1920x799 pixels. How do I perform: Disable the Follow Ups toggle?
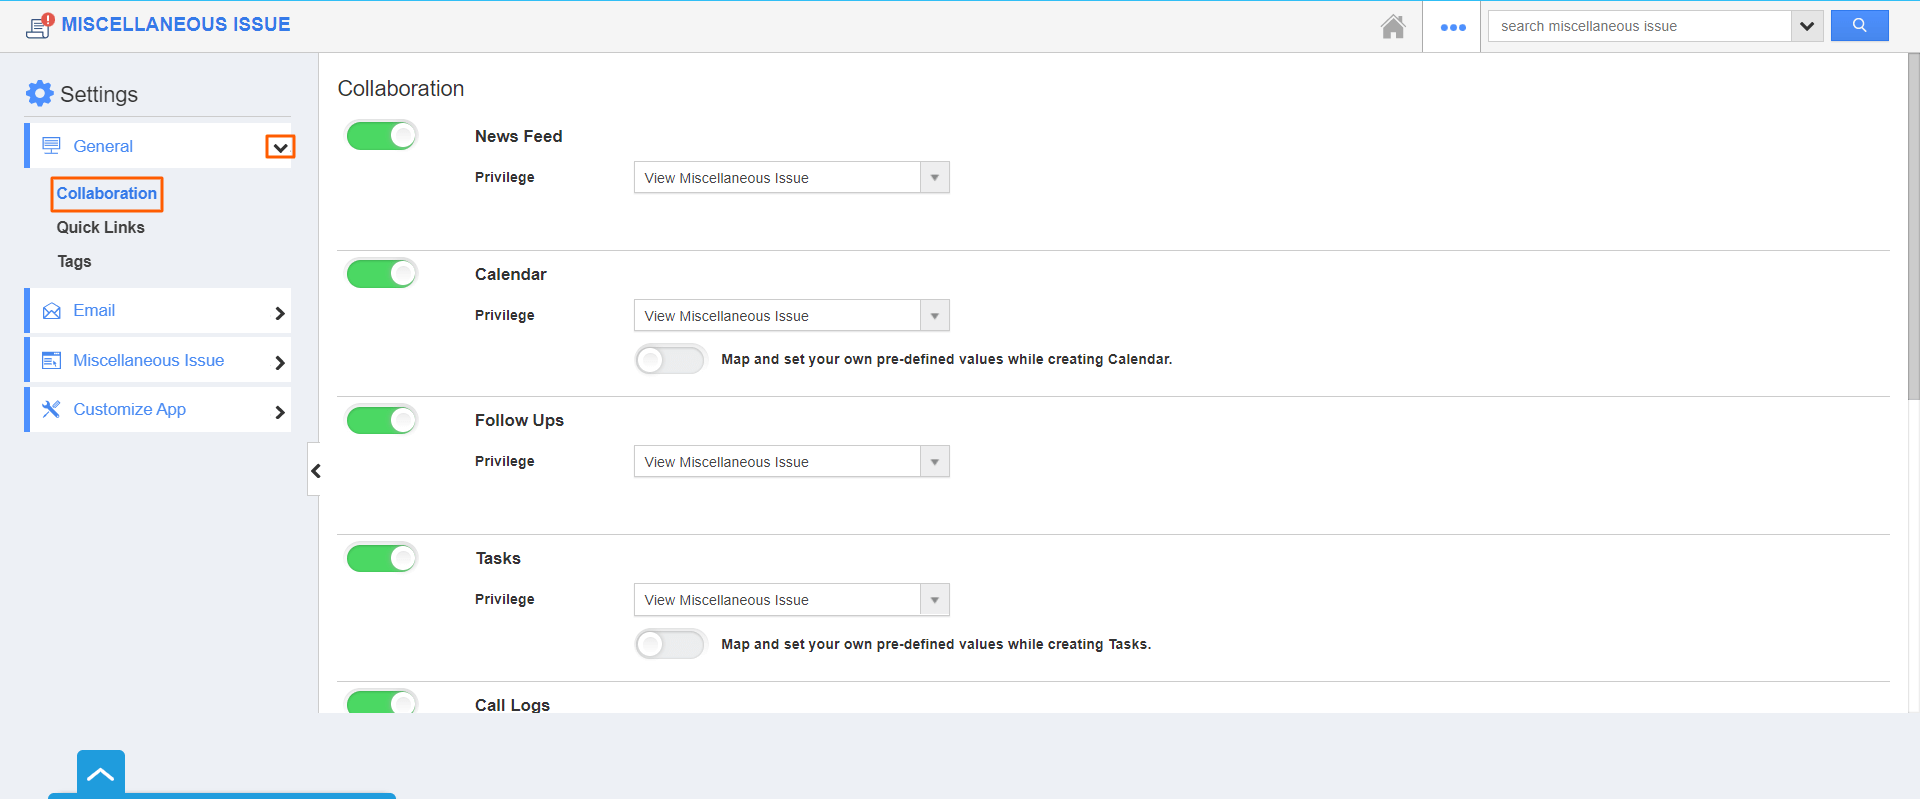point(381,420)
